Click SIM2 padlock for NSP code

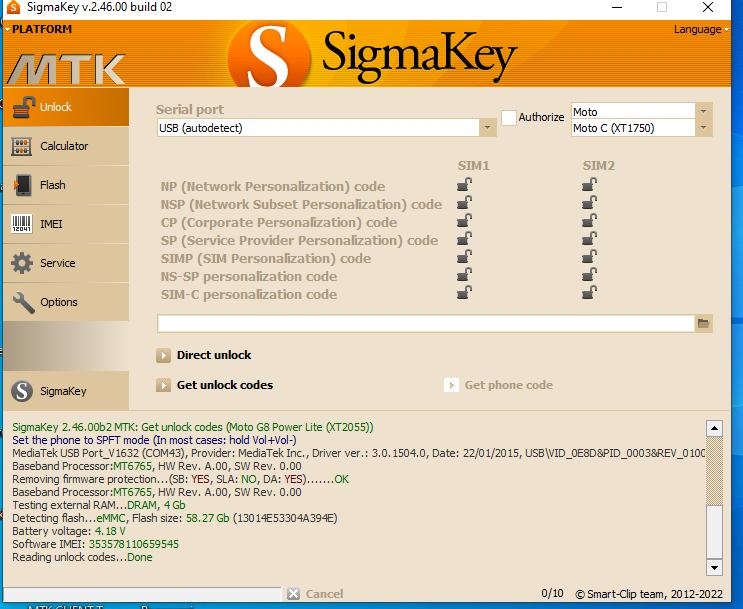pos(589,202)
